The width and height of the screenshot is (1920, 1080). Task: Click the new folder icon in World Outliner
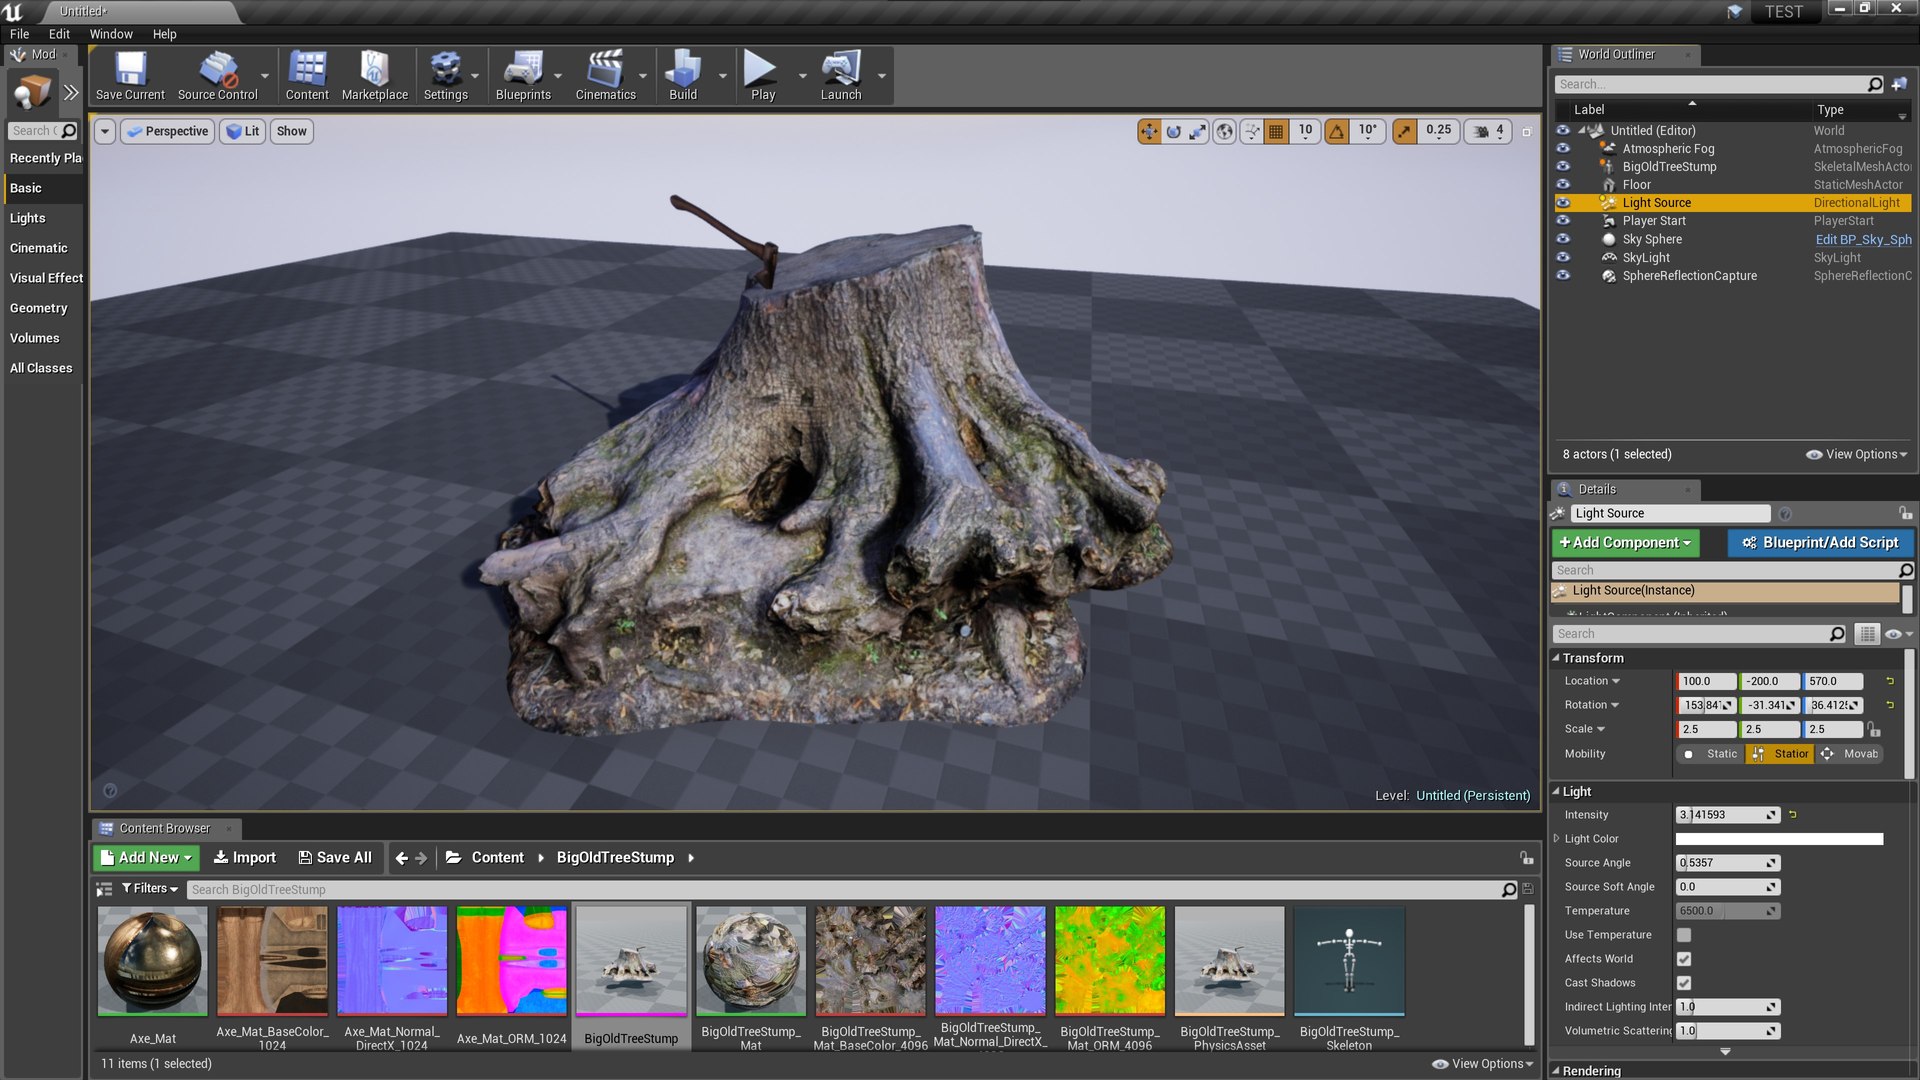[1899, 84]
